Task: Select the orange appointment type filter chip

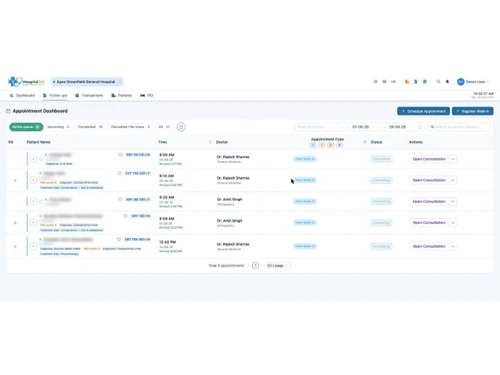Action: tap(322, 145)
